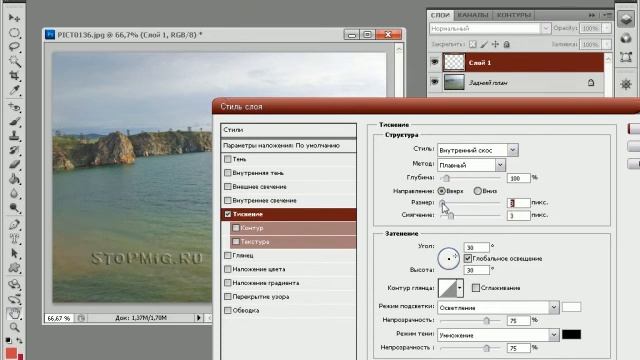
Task: Open the layer fill slider arrow
Action: (x=607, y=44)
